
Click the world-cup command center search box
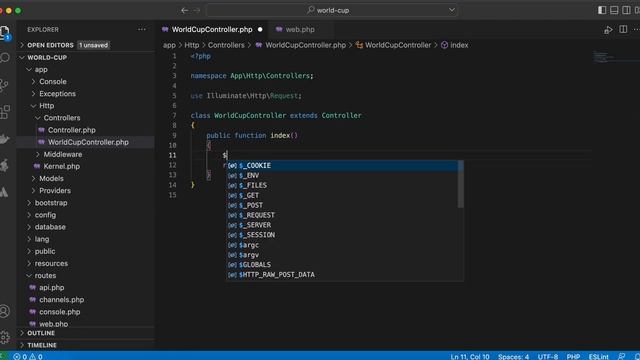(x=331, y=10)
